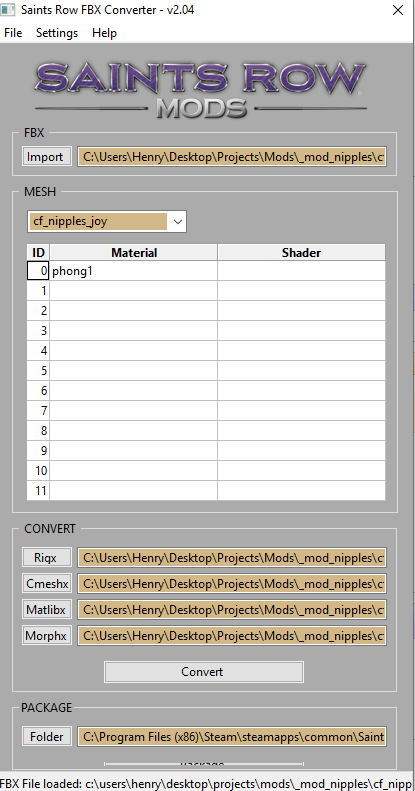Image resolution: width=415 pixels, height=791 pixels.
Task: Click the Cmeshx button
Action: click(x=47, y=584)
